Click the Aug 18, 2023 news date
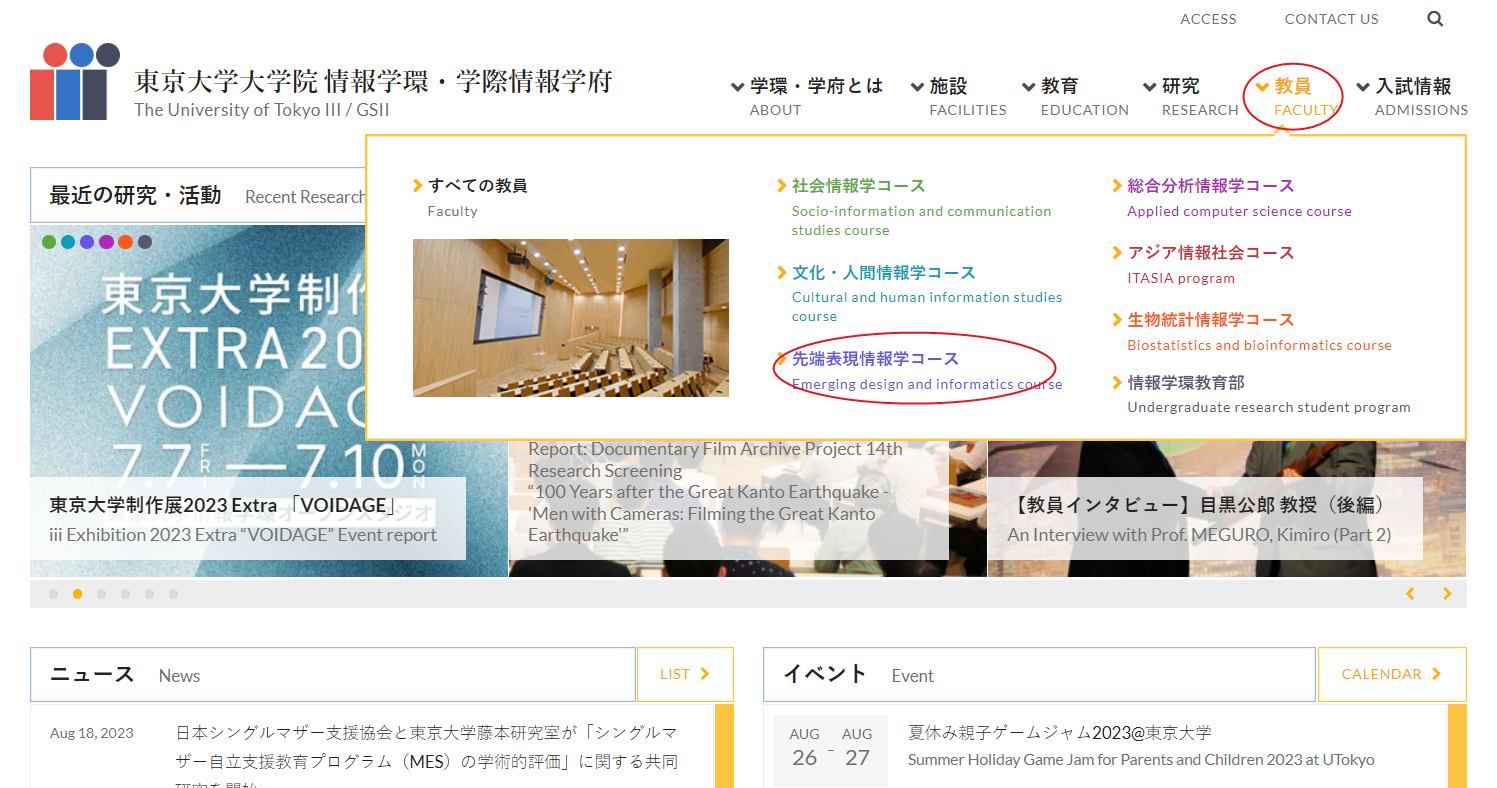This screenshot has height=788, width=1497. point(91,733)
